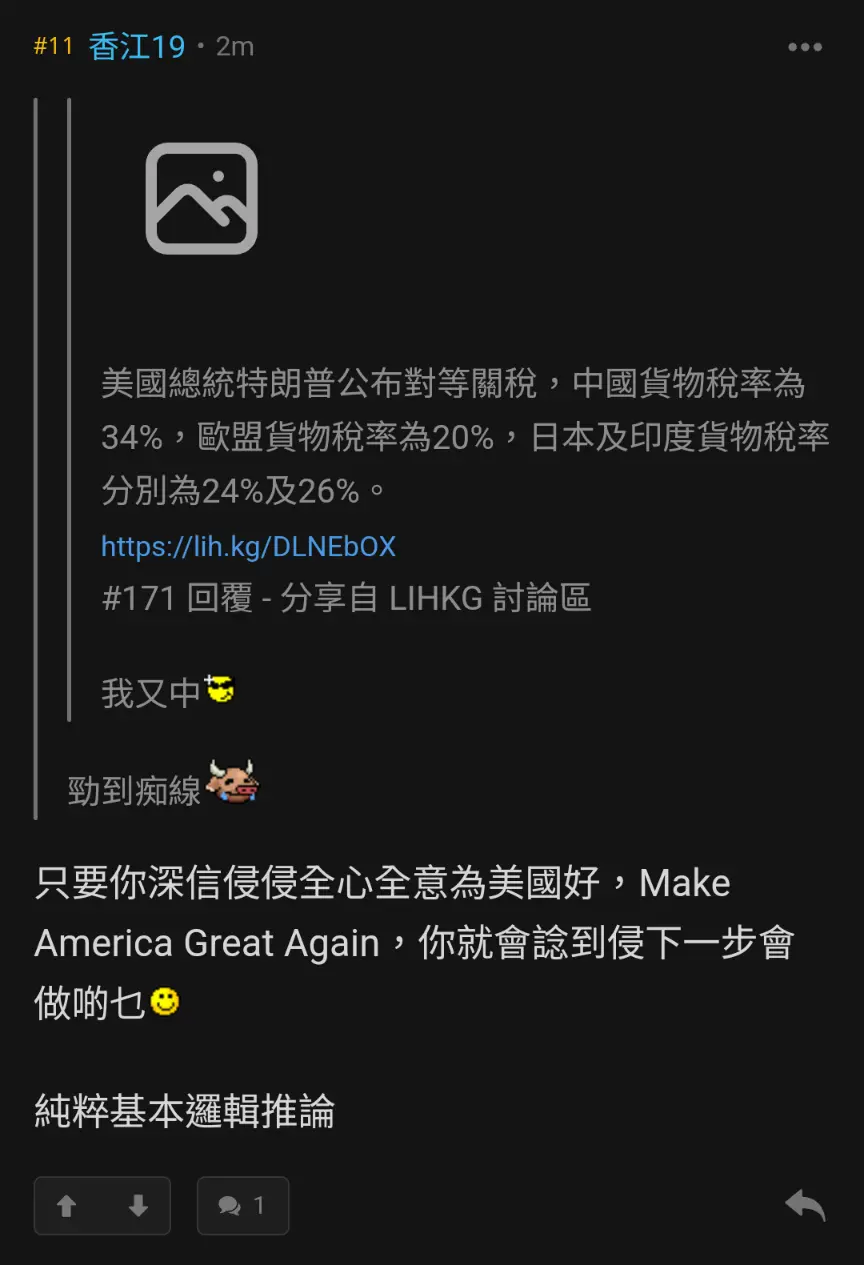This screenshot has height=1265, width=864.
Task: Click the reply arrow icon
Action: pos(805,1205)
